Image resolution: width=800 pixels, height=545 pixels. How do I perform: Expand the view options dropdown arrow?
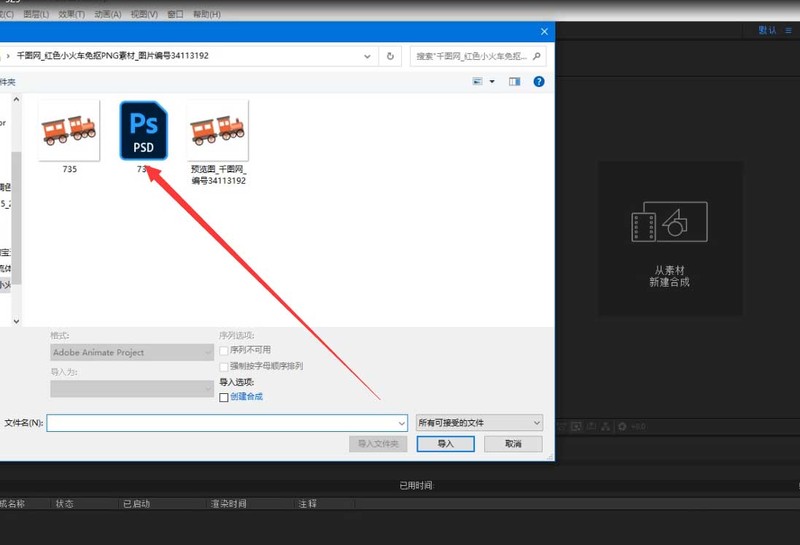(492, 82)
